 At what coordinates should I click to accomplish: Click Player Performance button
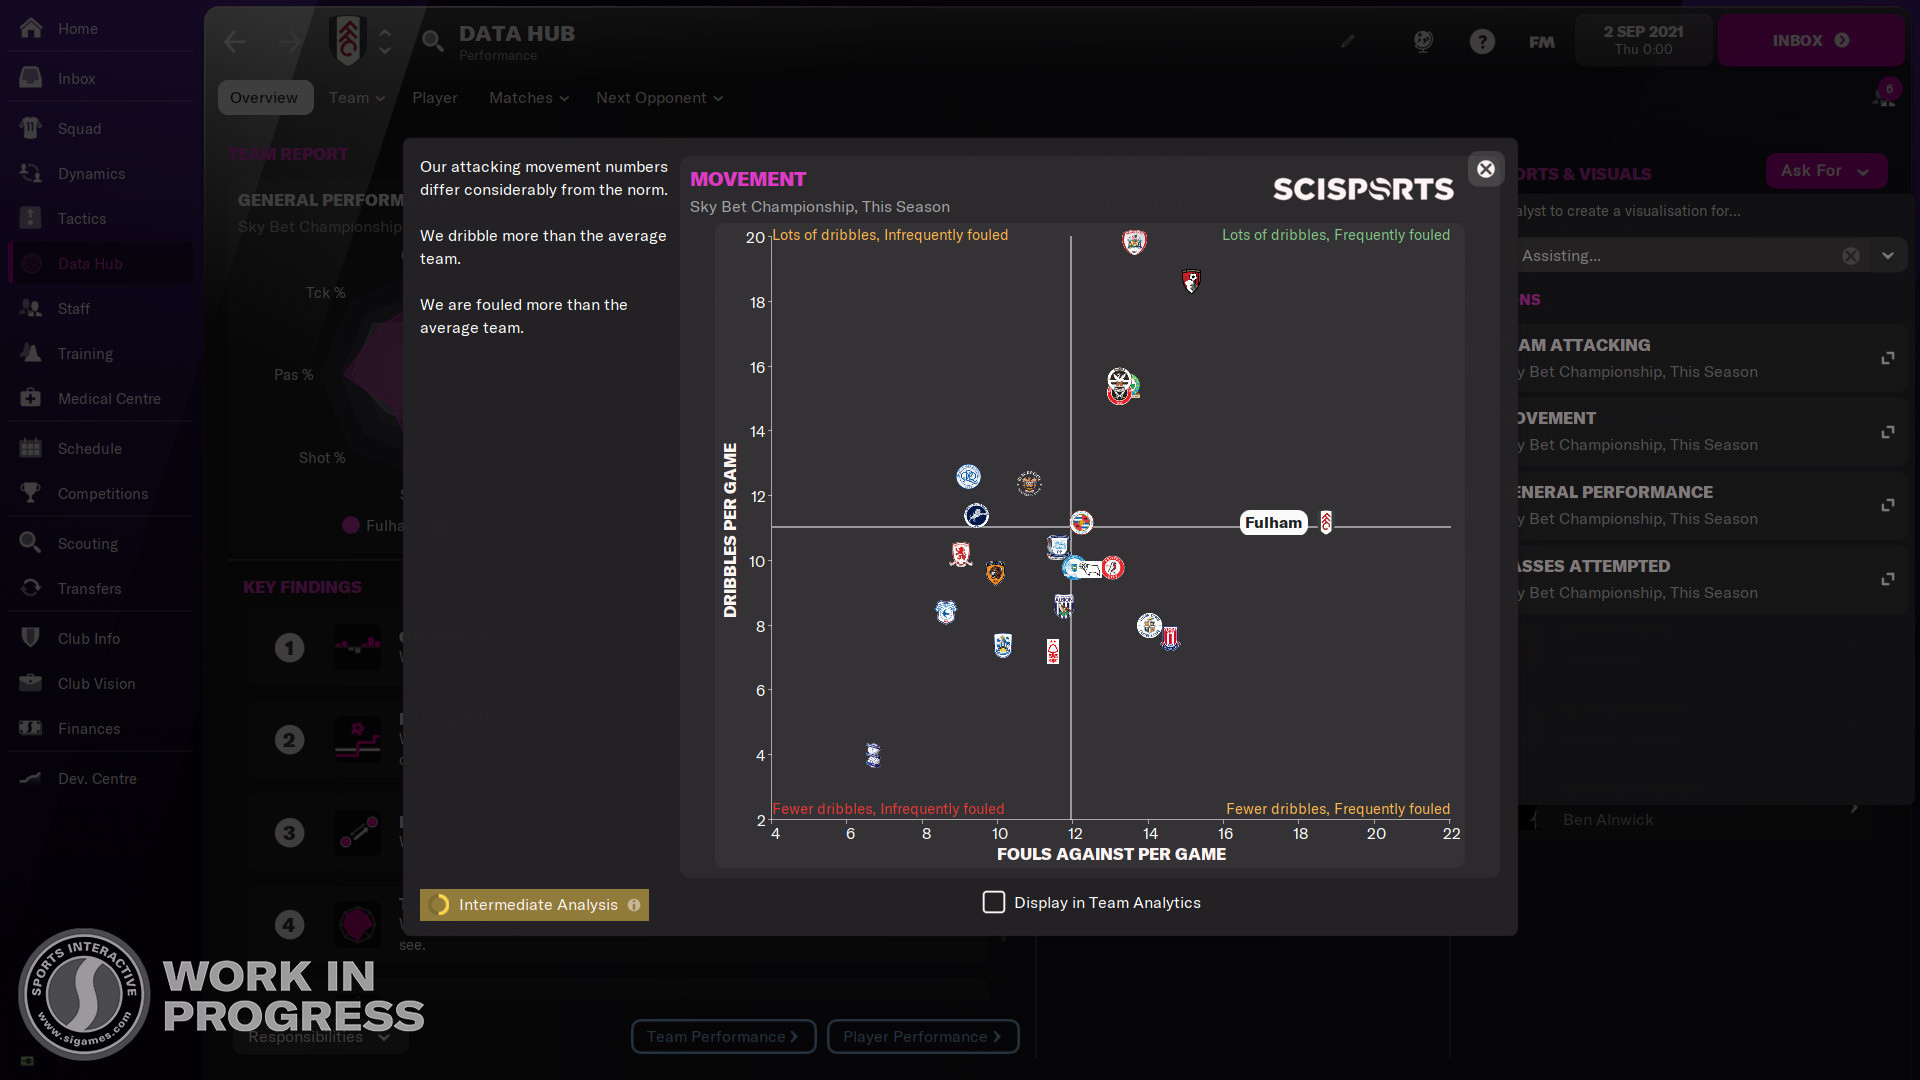(x=924, y=1036)
